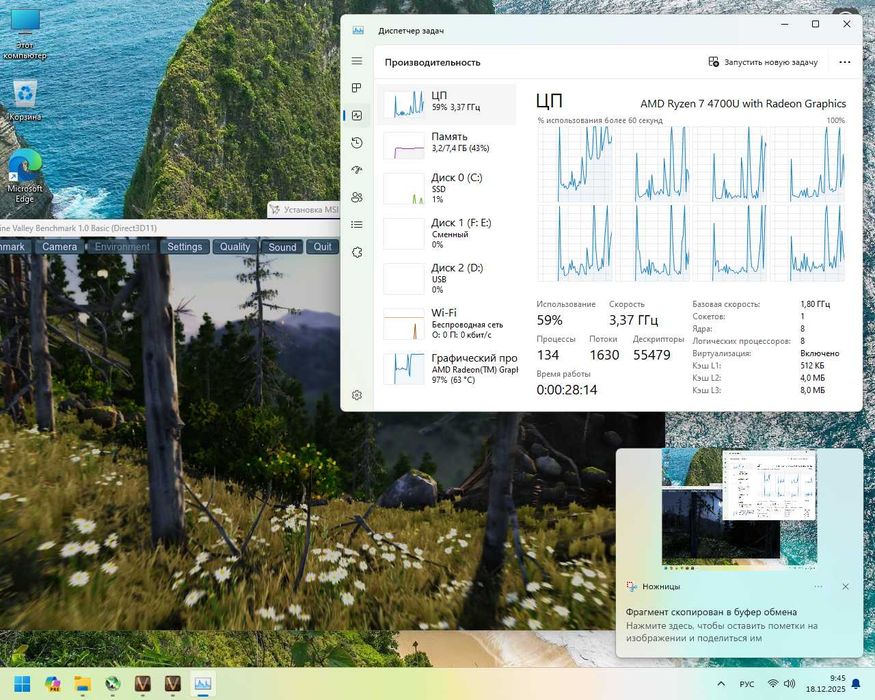Click the Task Manager title bar app icon
The image size is (875, 700).
pyautogui.click(x=358, y=31)
